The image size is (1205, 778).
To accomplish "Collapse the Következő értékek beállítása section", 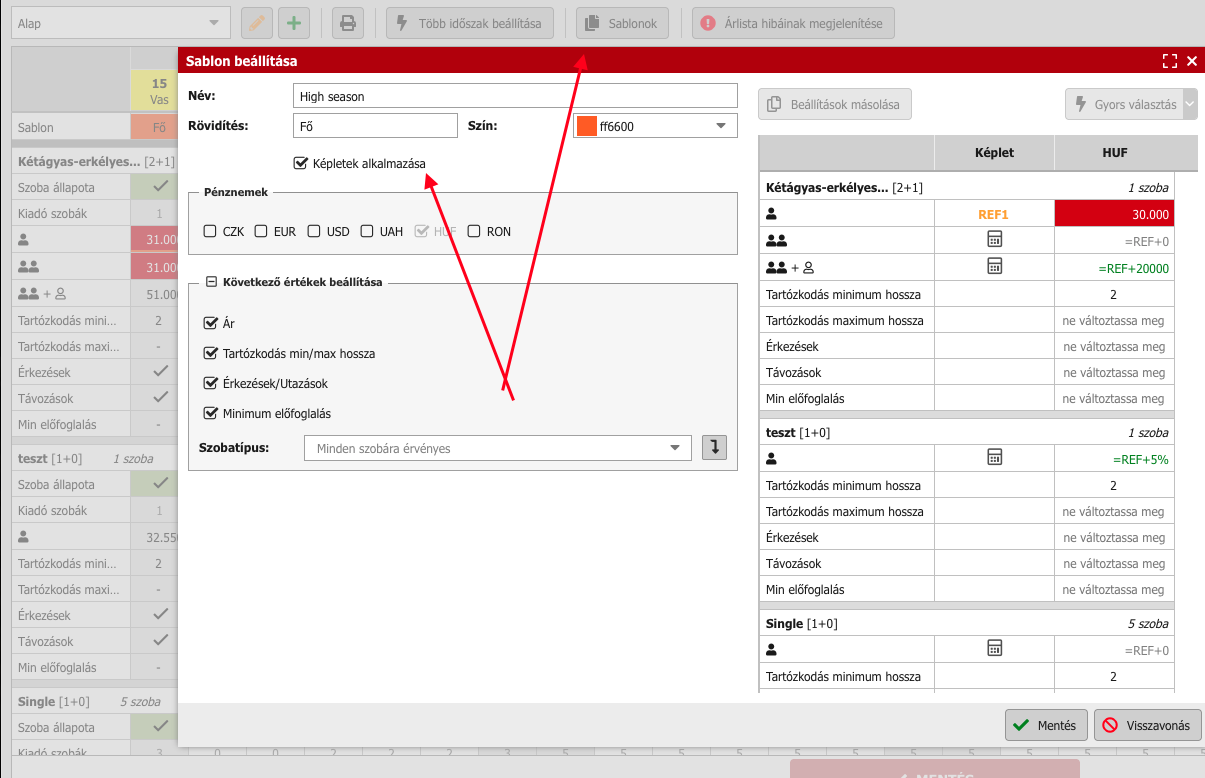I will [211, 283].
